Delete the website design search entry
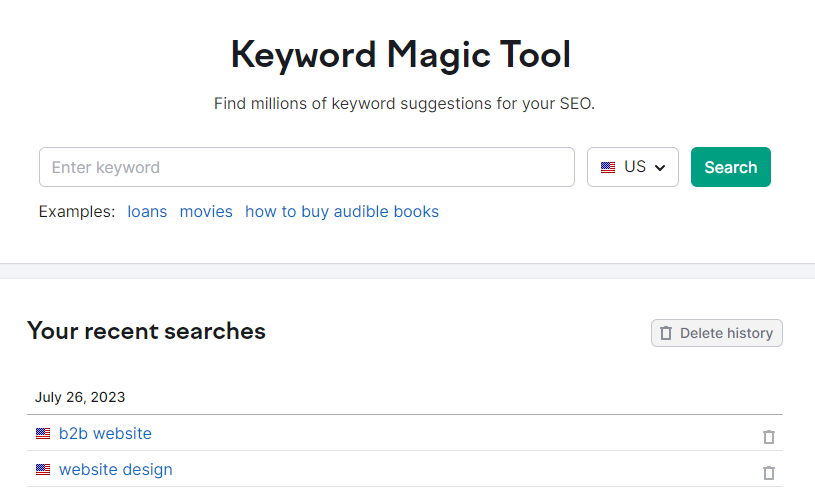This screenshot has height=488, width=815. [769, 473]
